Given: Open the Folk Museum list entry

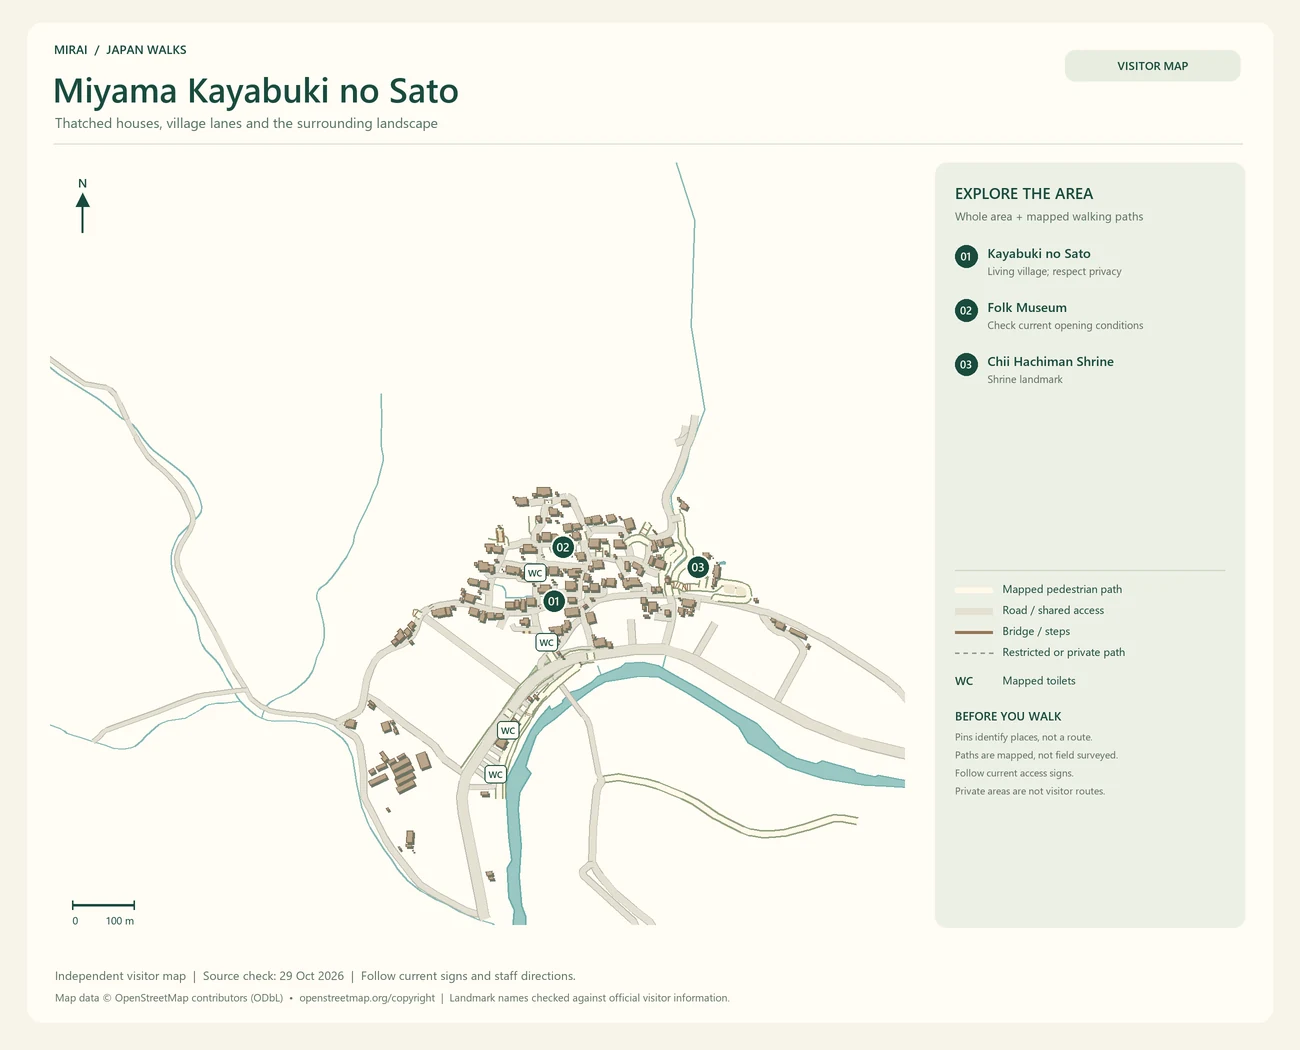Looking at the screenshot, I should pos(1049,315).
